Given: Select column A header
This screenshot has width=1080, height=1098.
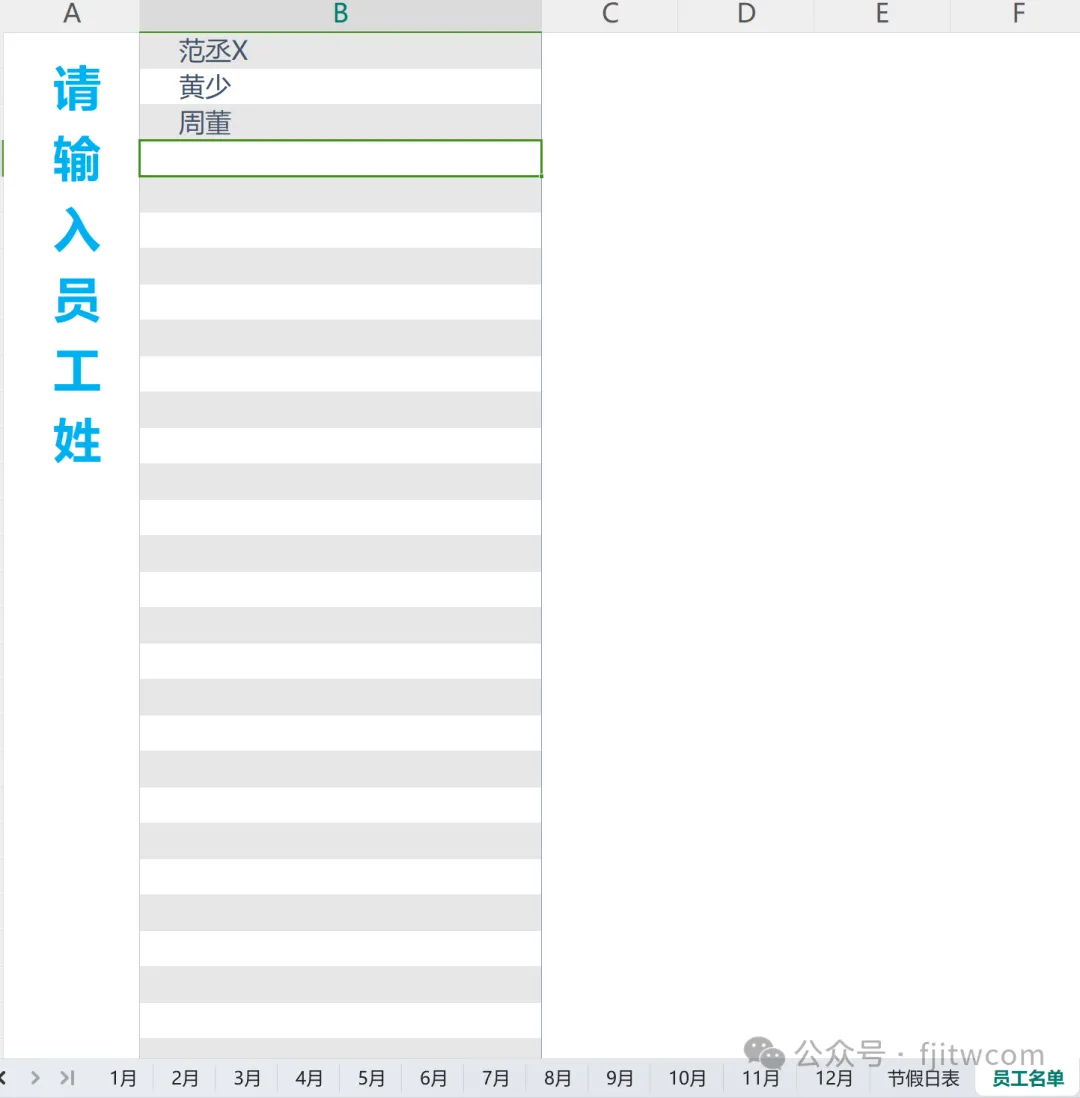Looking at the screenshot, I should click(71, 14).
